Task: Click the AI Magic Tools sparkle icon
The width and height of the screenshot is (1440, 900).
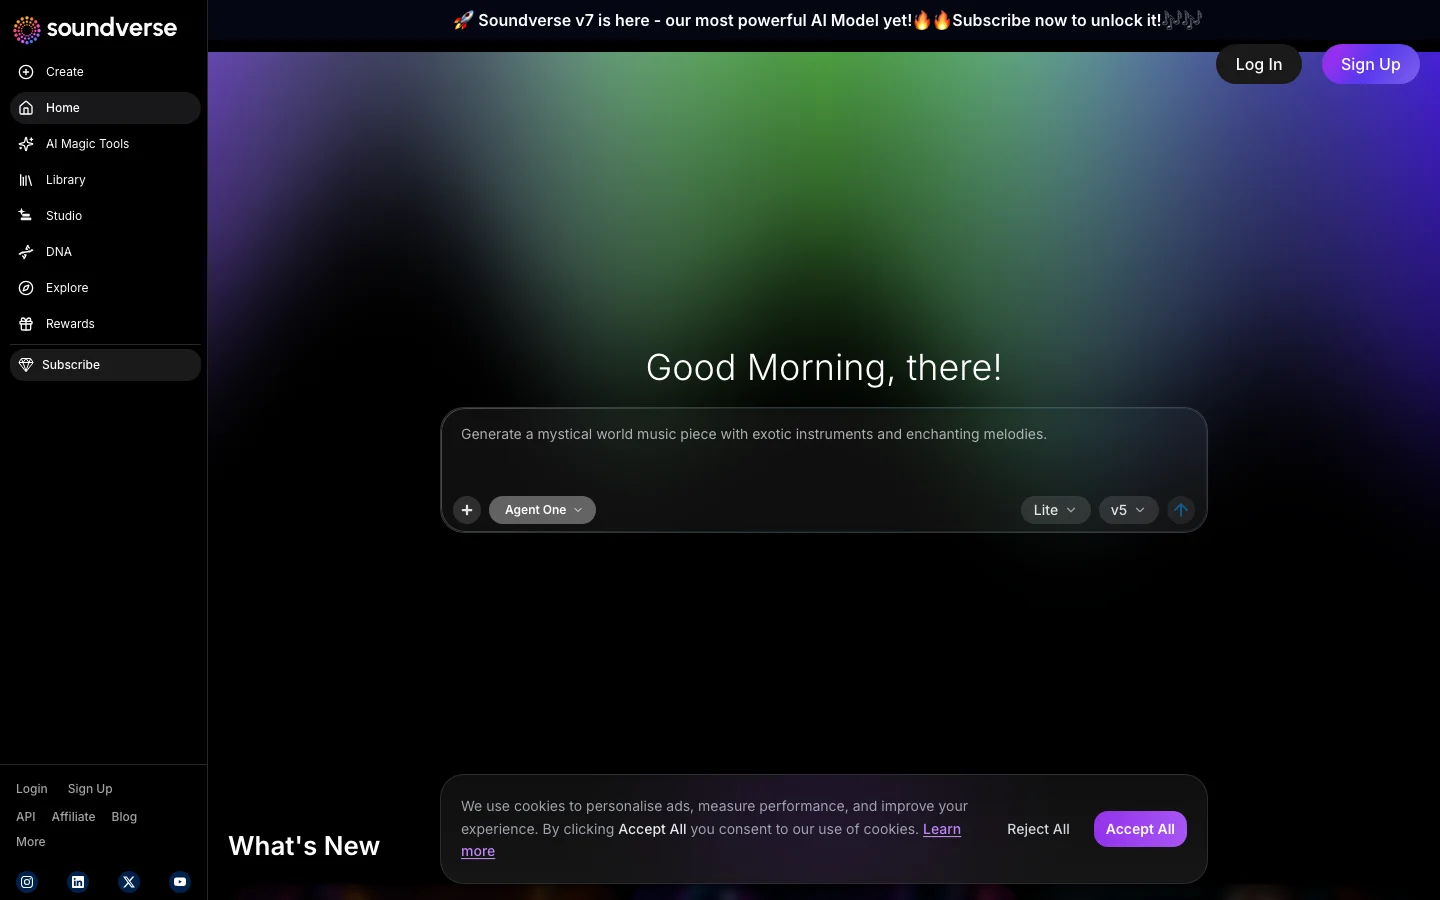Action: (26, 144)
